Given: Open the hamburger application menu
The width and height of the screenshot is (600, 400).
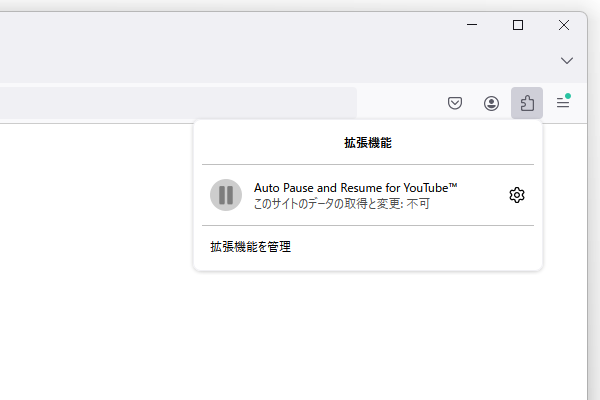Looking at the screenshot, I should click(563, 103).
